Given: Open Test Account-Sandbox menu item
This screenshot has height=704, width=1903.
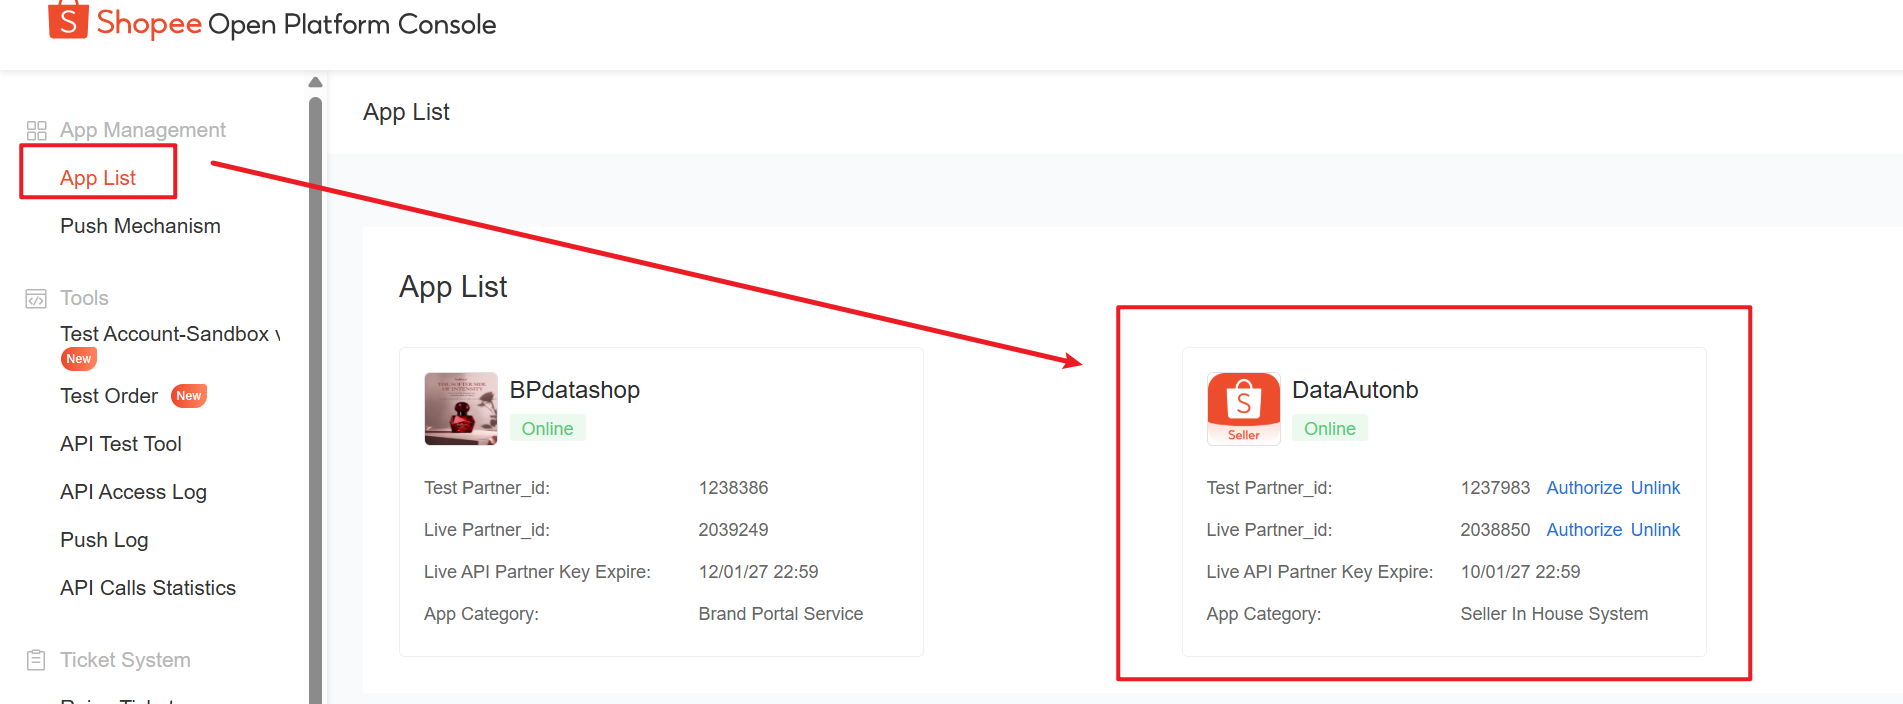Looking at the screenshot, I should coord(170,334).
